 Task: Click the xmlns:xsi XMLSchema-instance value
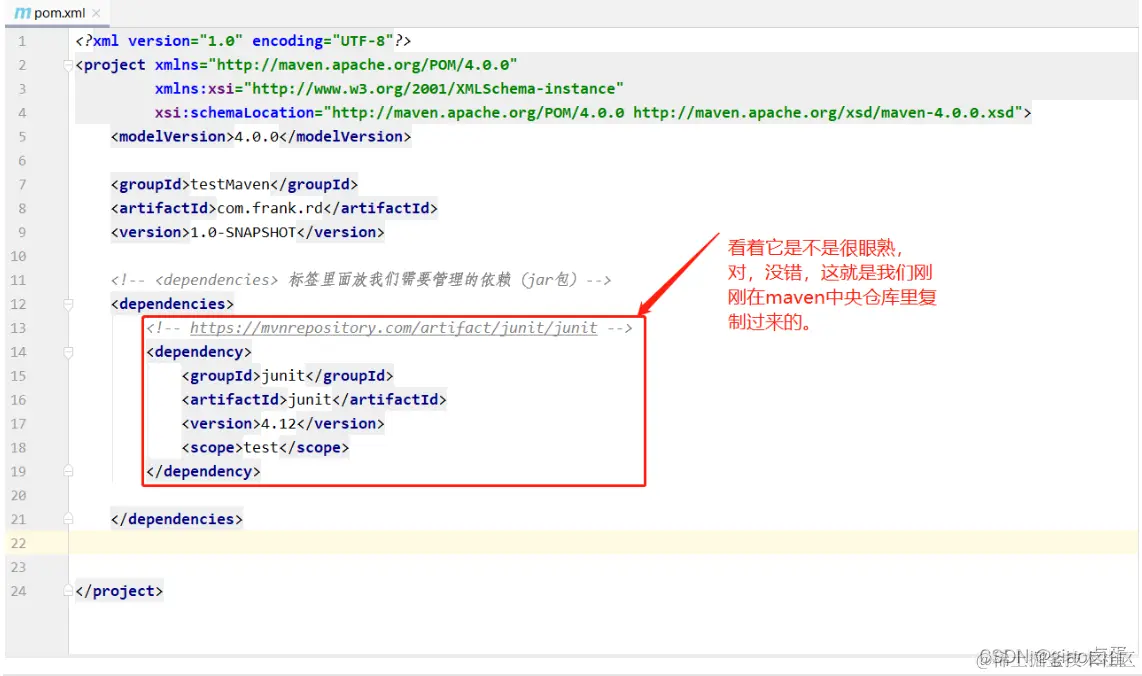coord(433,89)
